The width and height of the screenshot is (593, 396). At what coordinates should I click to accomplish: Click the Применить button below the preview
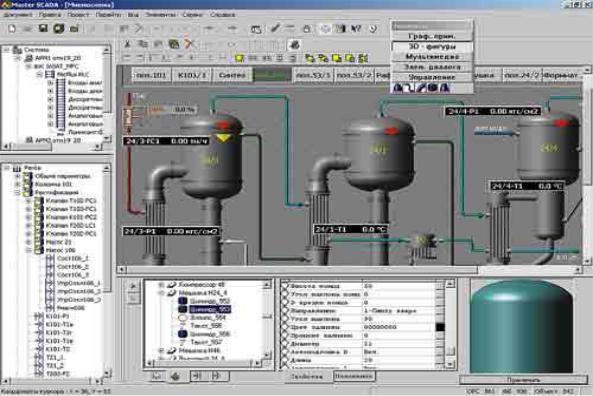(523, 379)
